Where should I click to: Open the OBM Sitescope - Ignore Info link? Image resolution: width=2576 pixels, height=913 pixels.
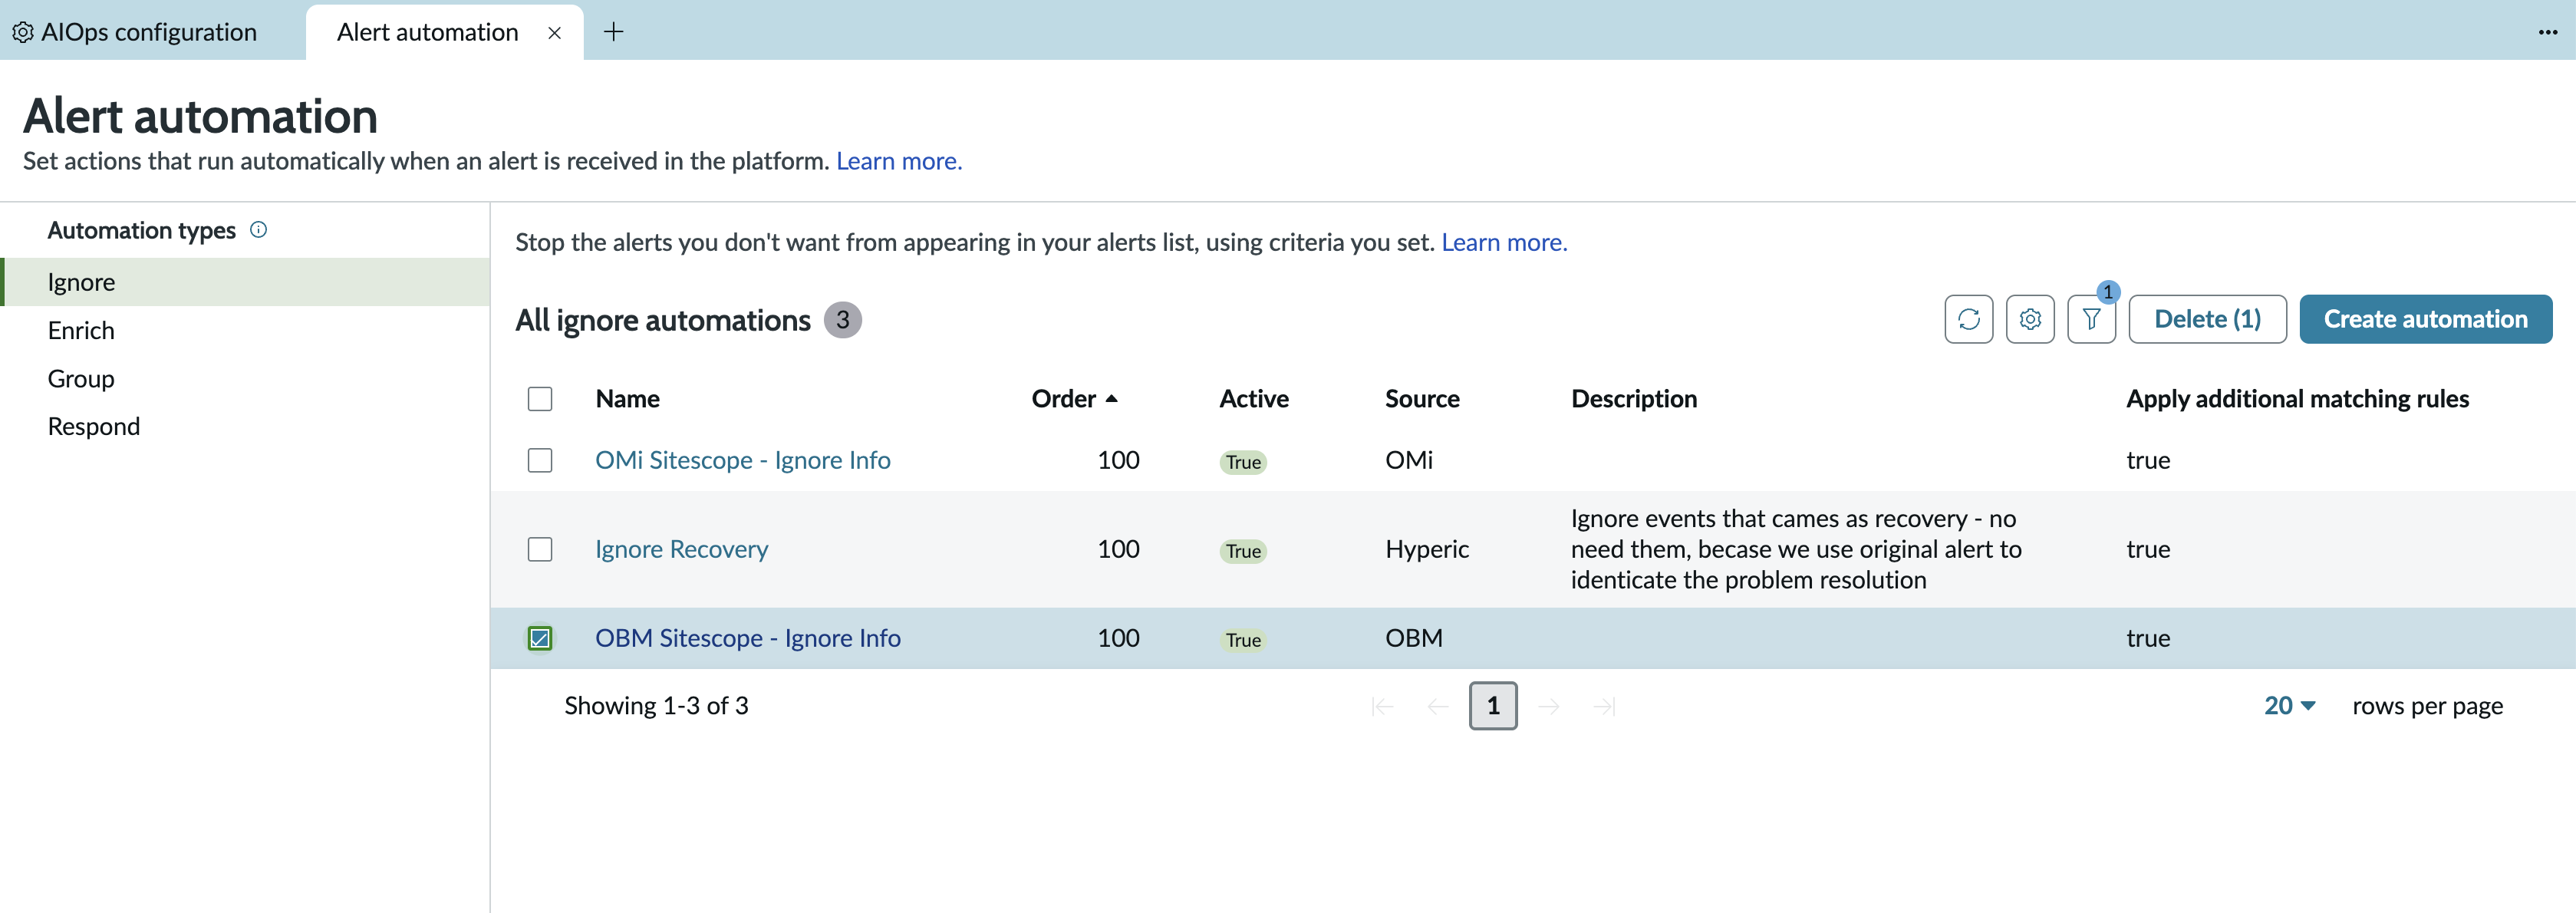click(x=748, y=638)
